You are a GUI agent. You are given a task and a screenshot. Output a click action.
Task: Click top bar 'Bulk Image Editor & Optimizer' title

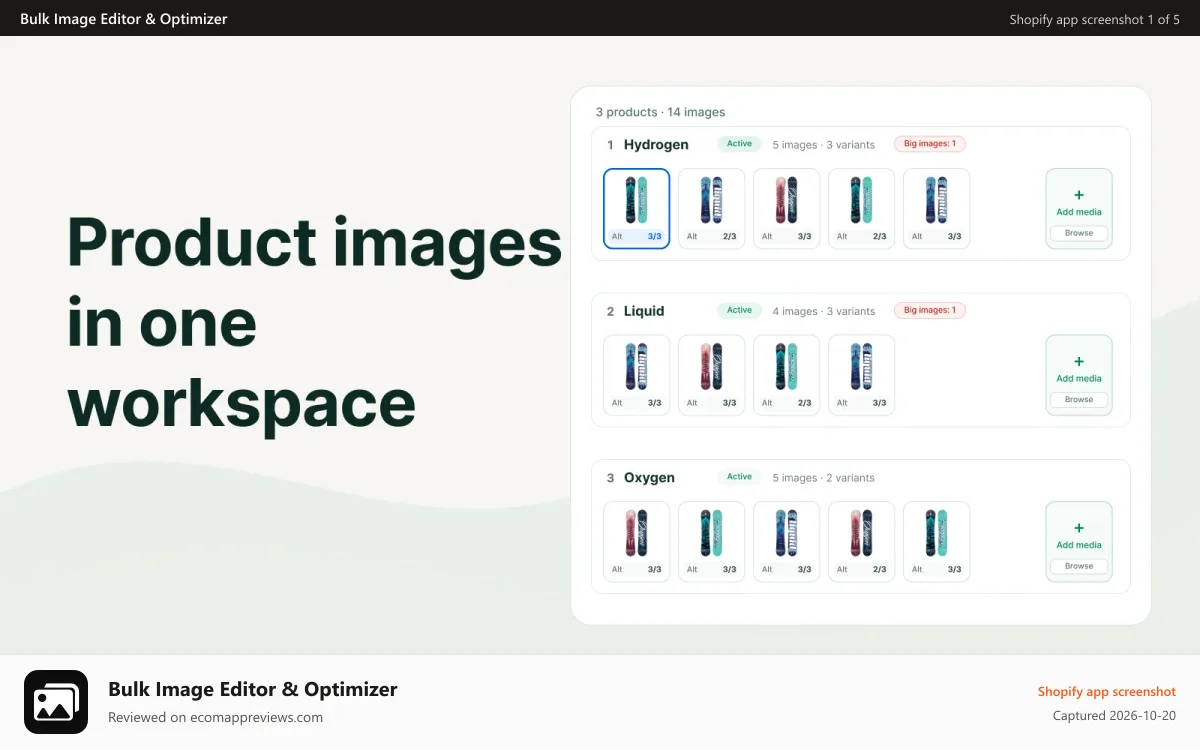[124, 18]
